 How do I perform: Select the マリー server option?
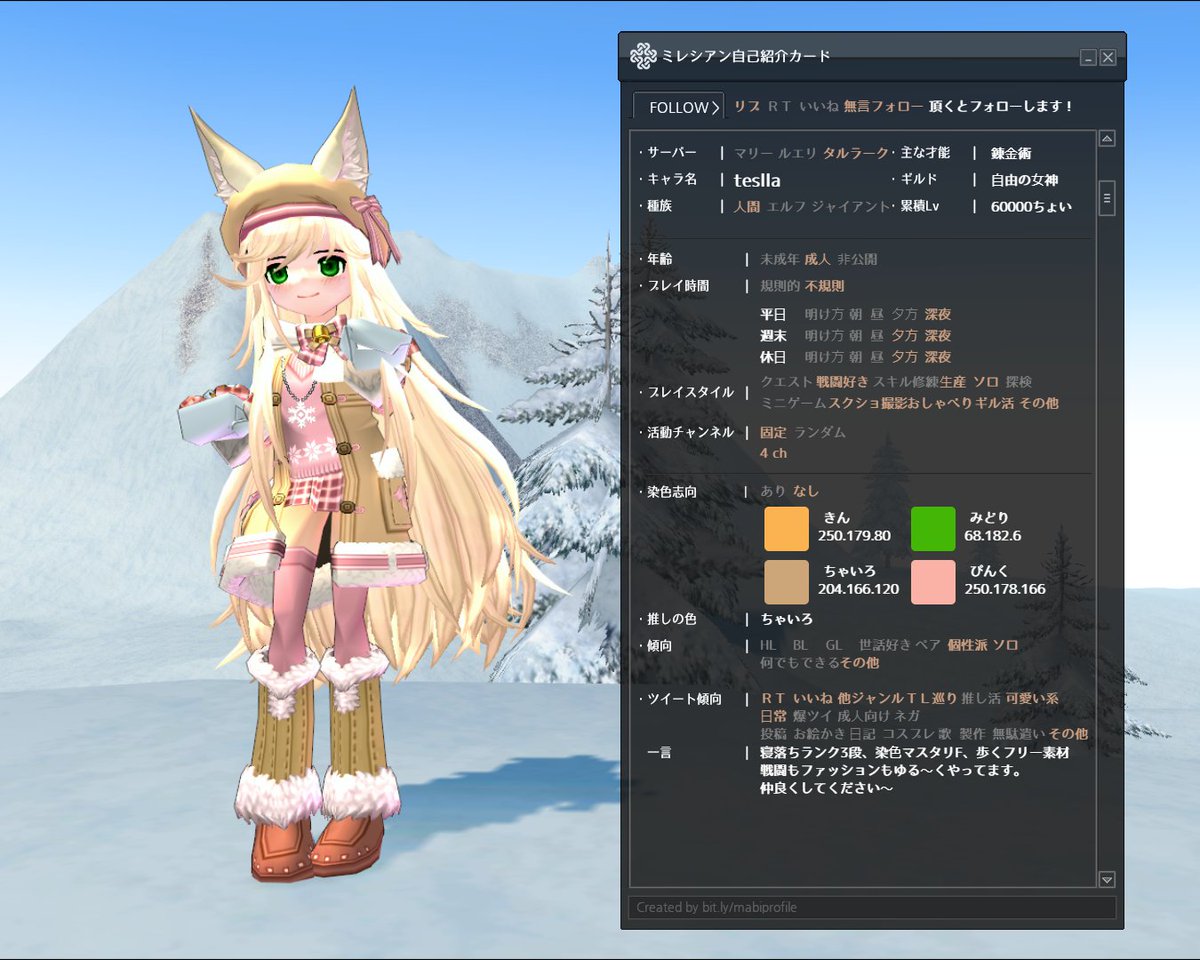(753, 153)
